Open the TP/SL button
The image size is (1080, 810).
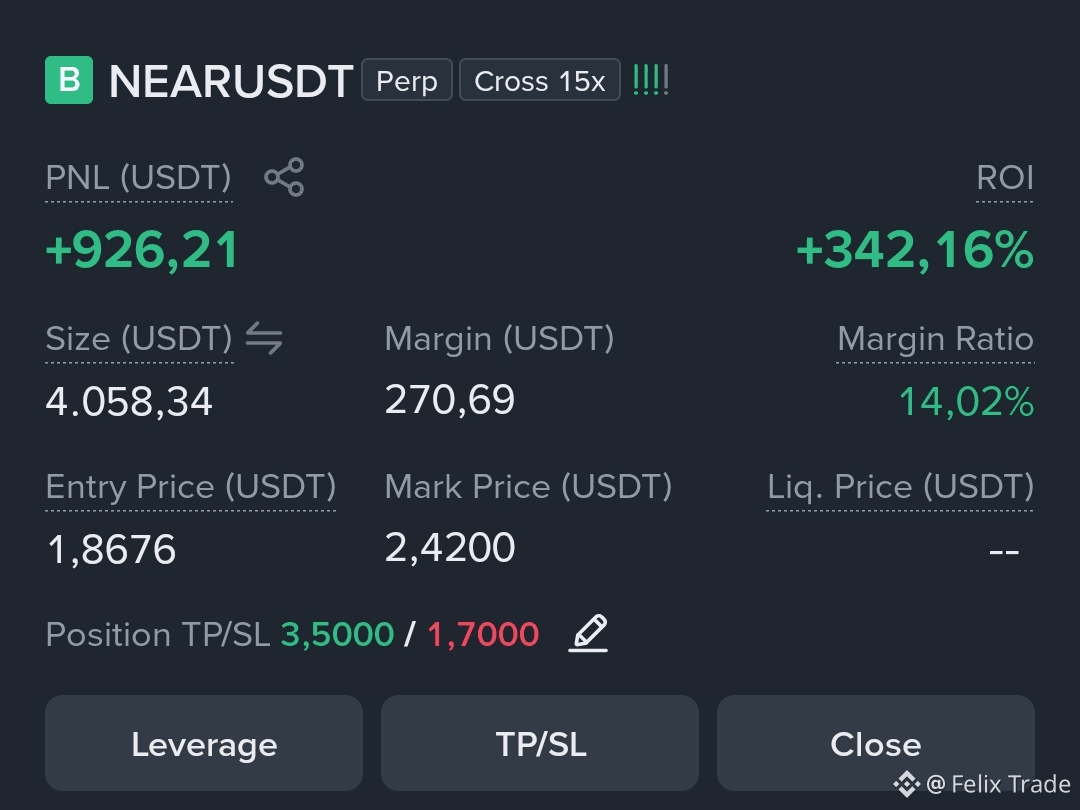click(540, 743)
